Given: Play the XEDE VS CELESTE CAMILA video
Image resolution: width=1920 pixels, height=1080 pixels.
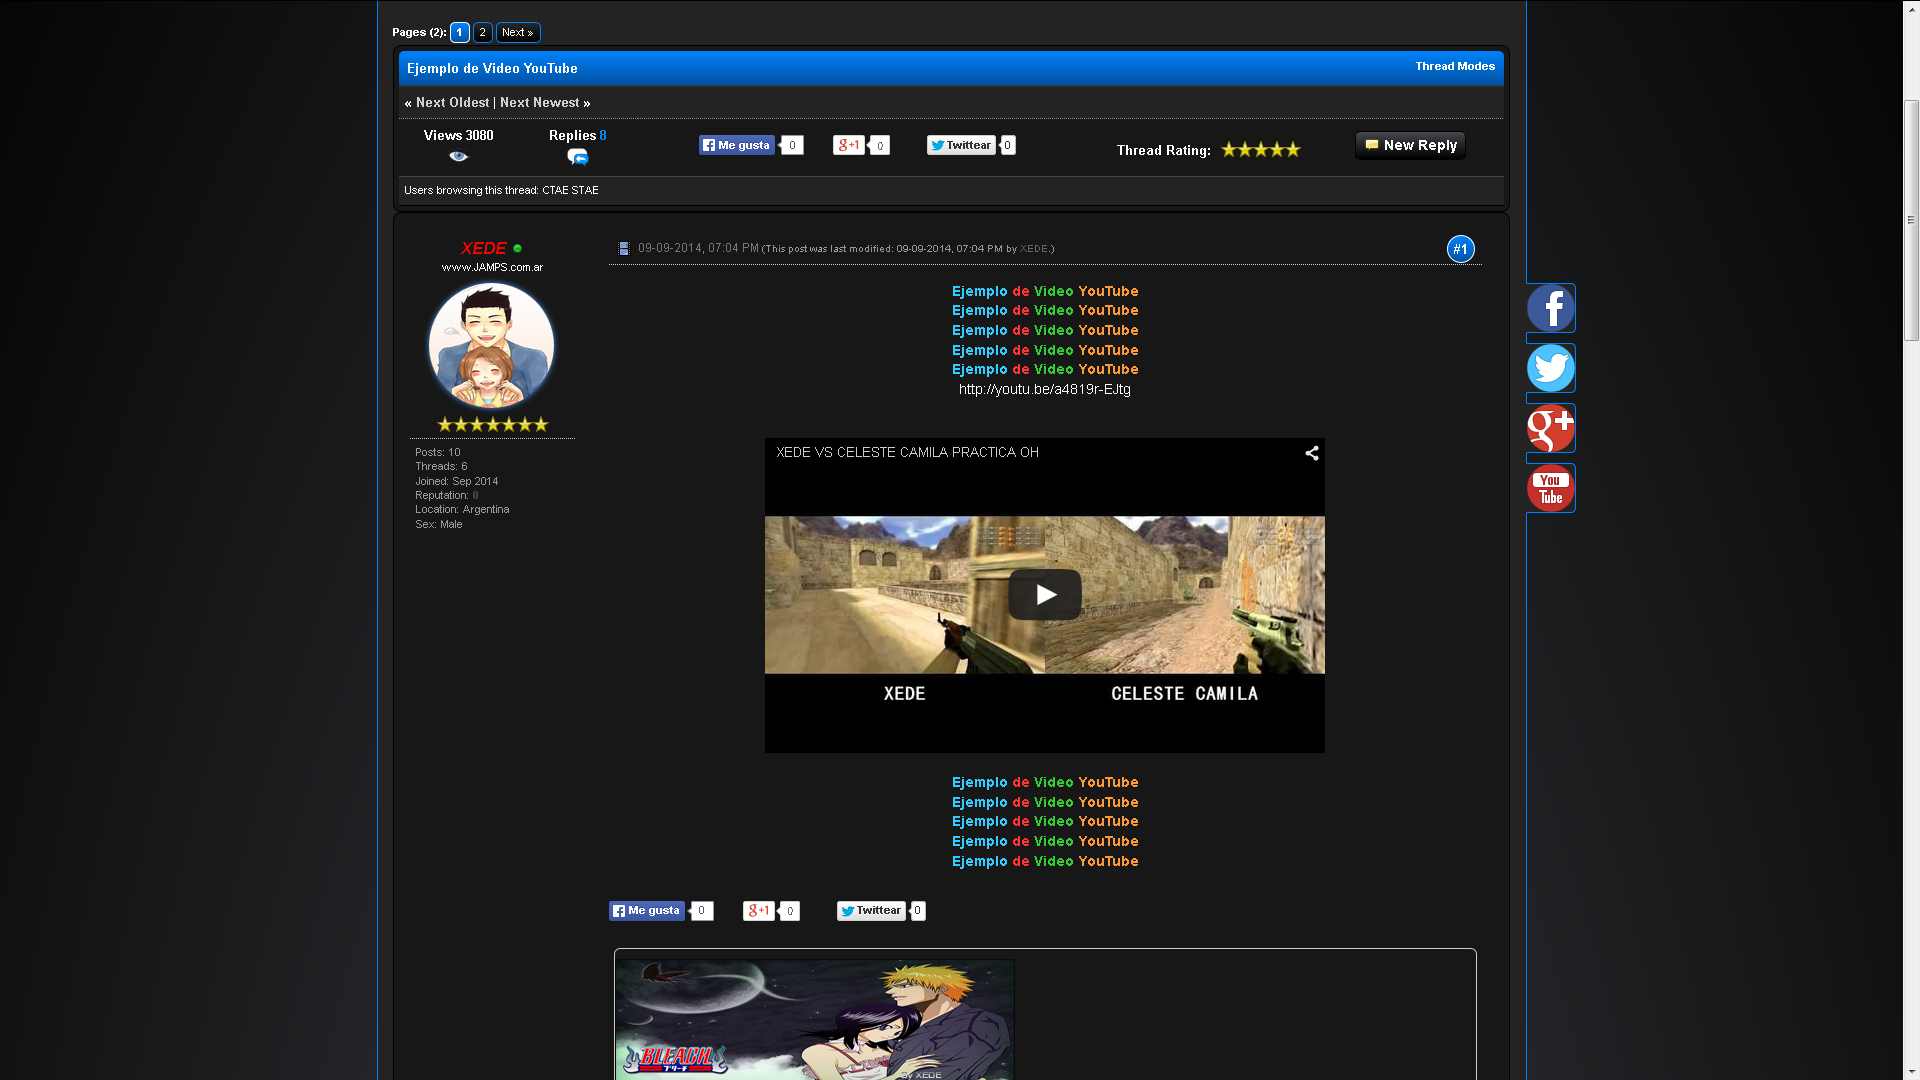Looking at the screenshot, I should 1044,595.
